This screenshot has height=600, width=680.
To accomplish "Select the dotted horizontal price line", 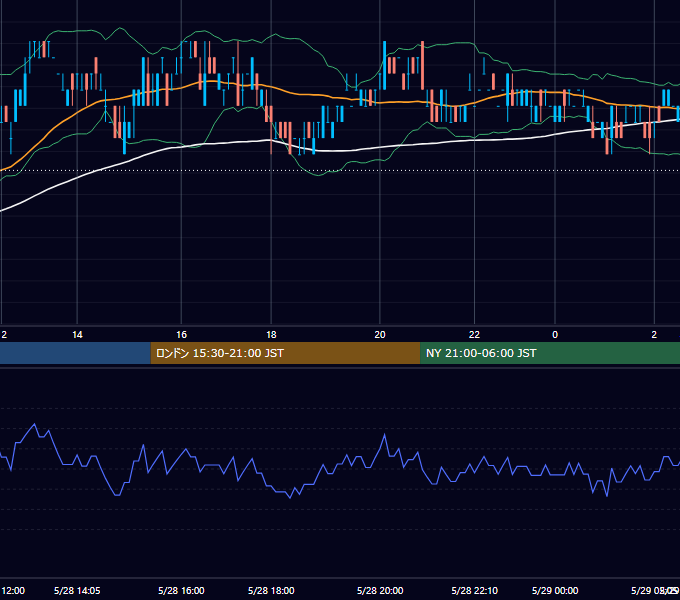I will (x=340, y=170).
